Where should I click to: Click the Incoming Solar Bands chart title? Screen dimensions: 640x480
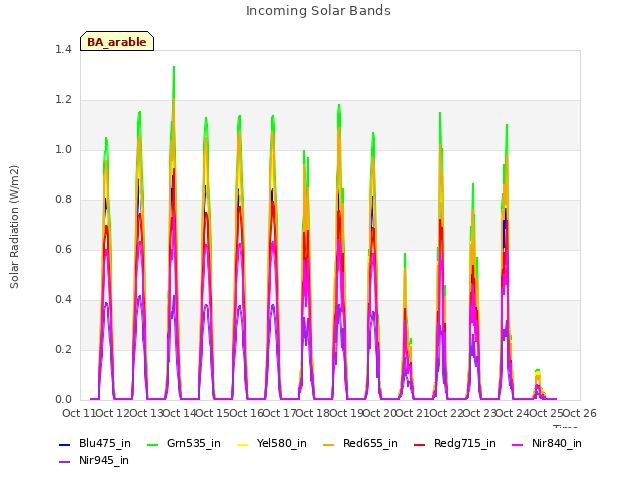coord(318,11)
